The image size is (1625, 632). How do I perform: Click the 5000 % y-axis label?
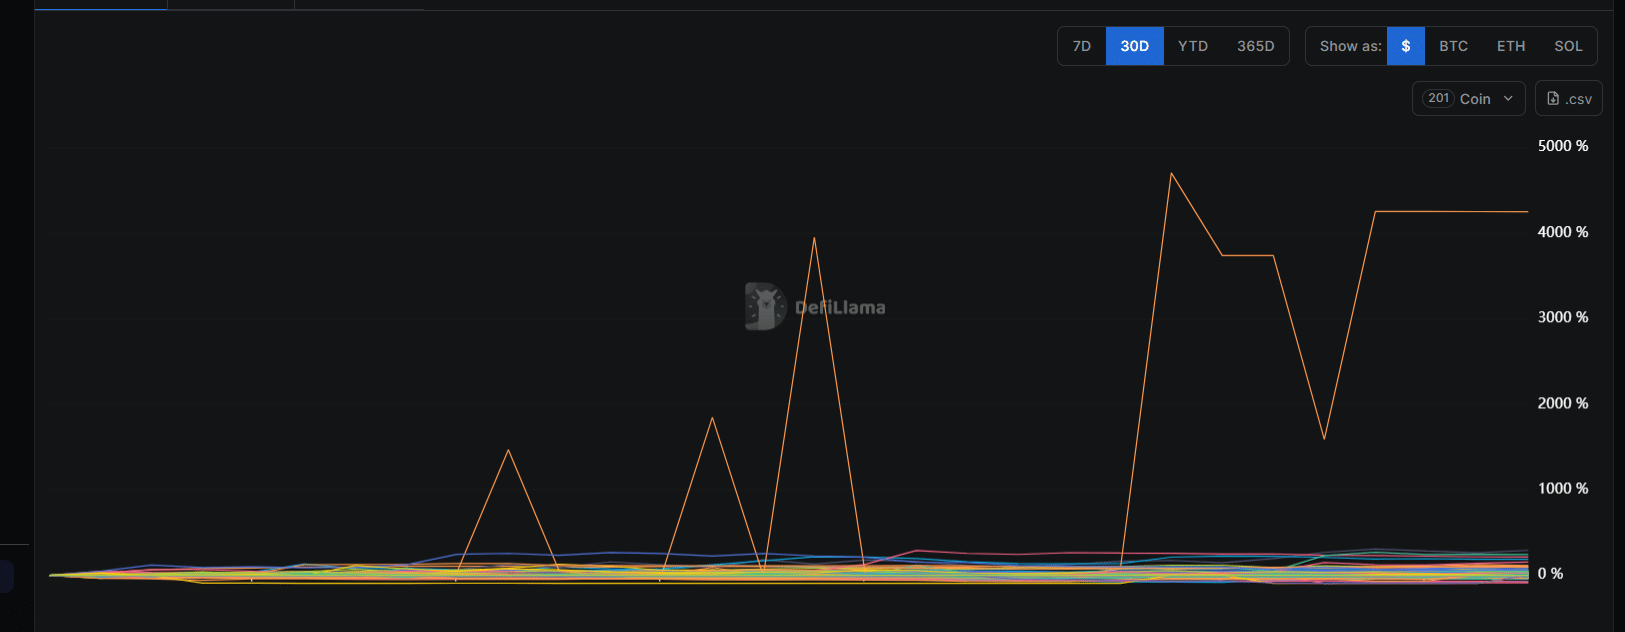pos(1562,146)
